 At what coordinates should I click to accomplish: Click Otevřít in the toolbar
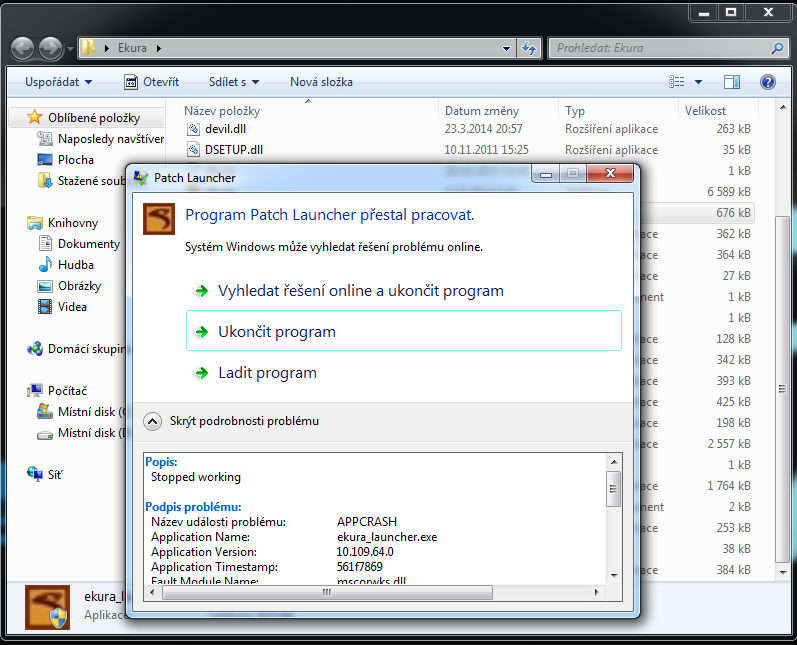(151, 82)
